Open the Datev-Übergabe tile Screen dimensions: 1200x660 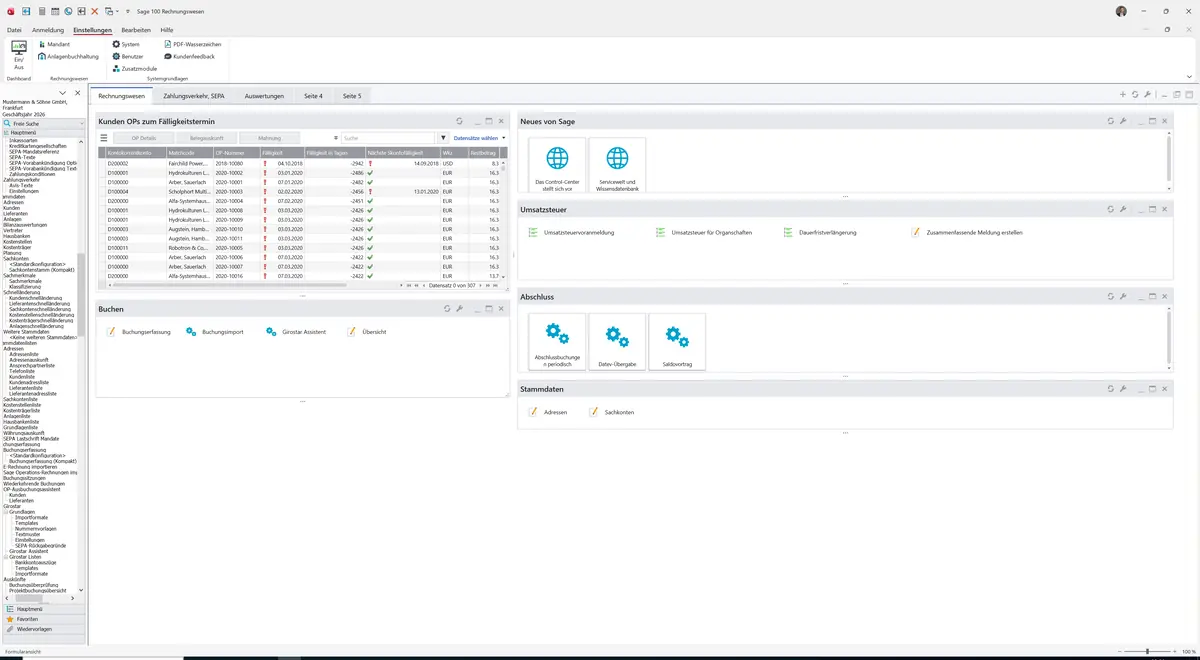click(617, 341)
